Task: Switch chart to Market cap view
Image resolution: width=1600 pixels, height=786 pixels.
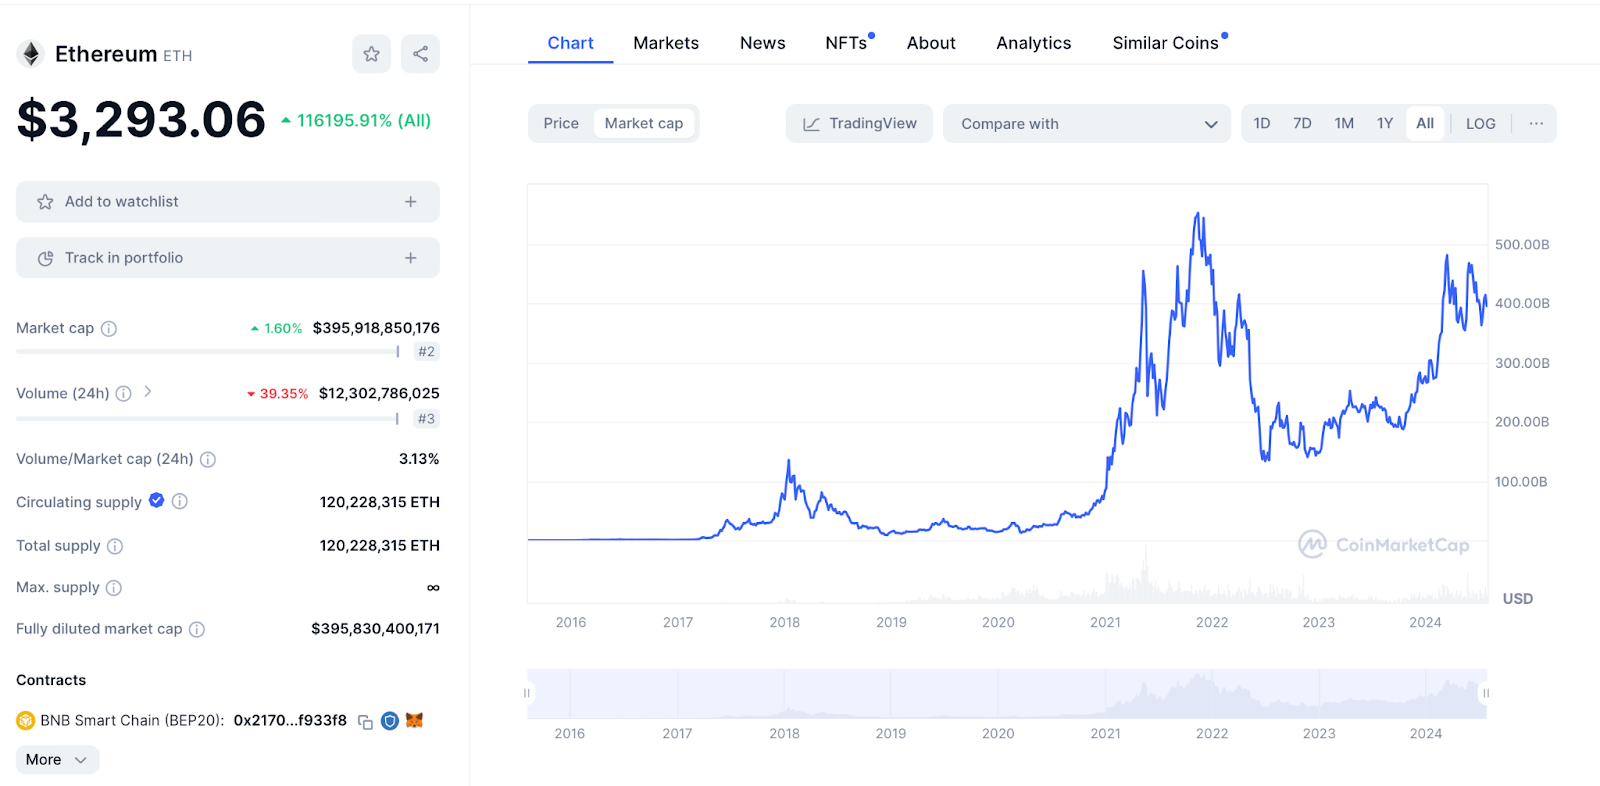Action: point(644,124)
